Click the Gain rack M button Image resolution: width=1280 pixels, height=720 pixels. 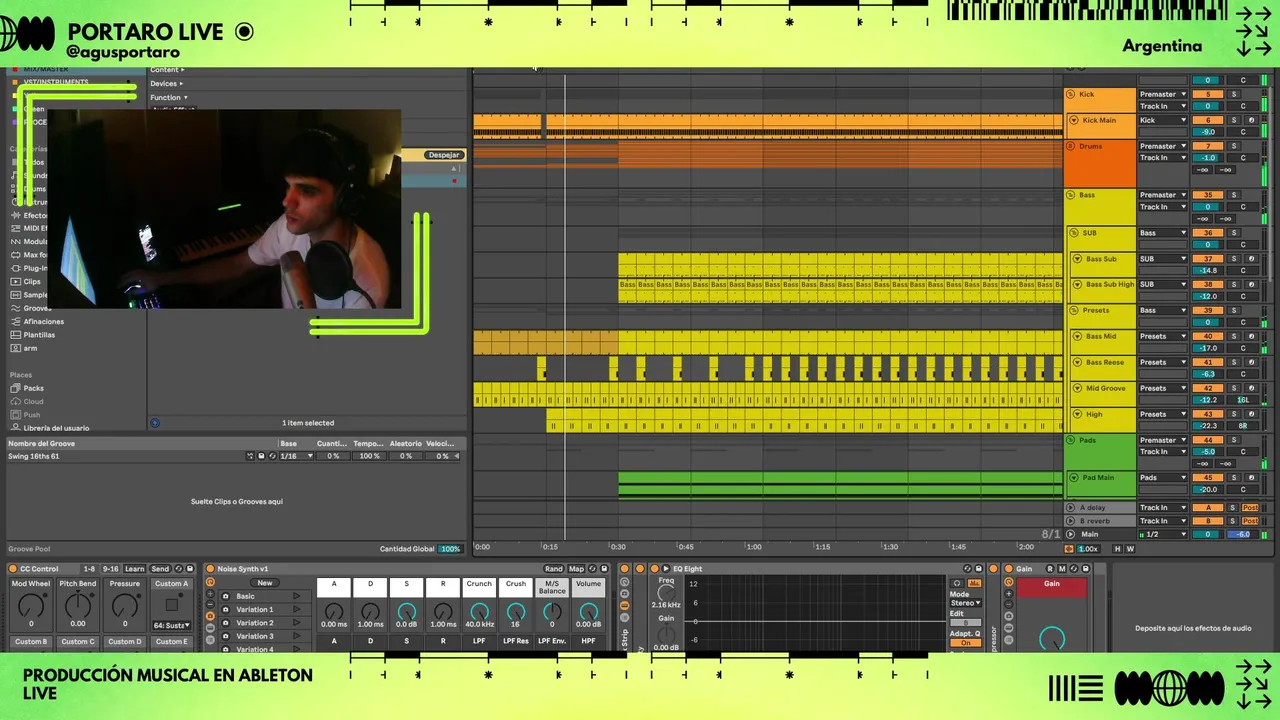pos(1062,569)
